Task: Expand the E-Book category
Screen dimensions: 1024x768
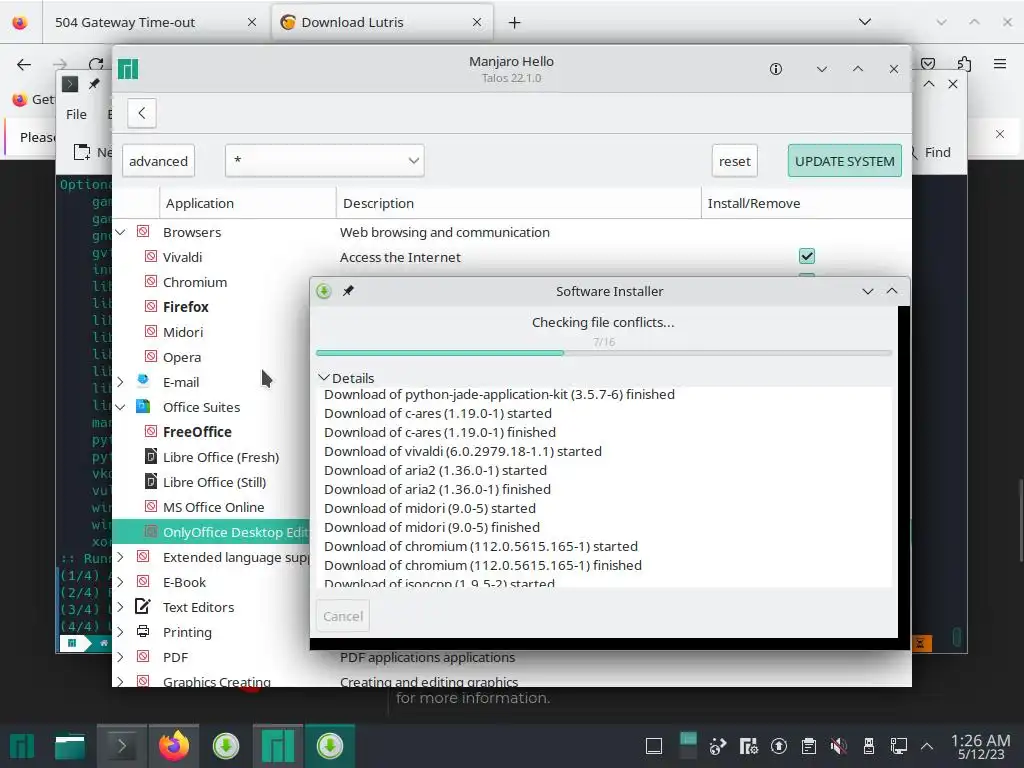Action: tap(120, 582)
